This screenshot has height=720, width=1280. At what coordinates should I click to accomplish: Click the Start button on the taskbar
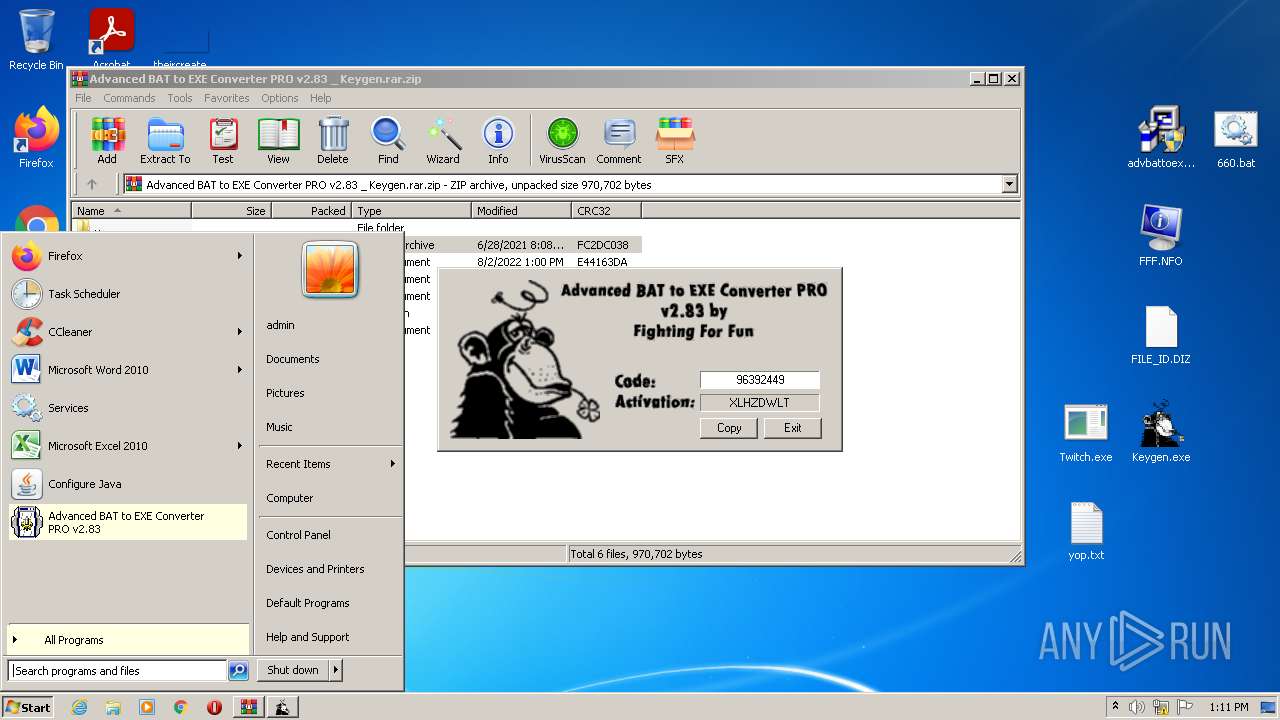click(28, 707)
